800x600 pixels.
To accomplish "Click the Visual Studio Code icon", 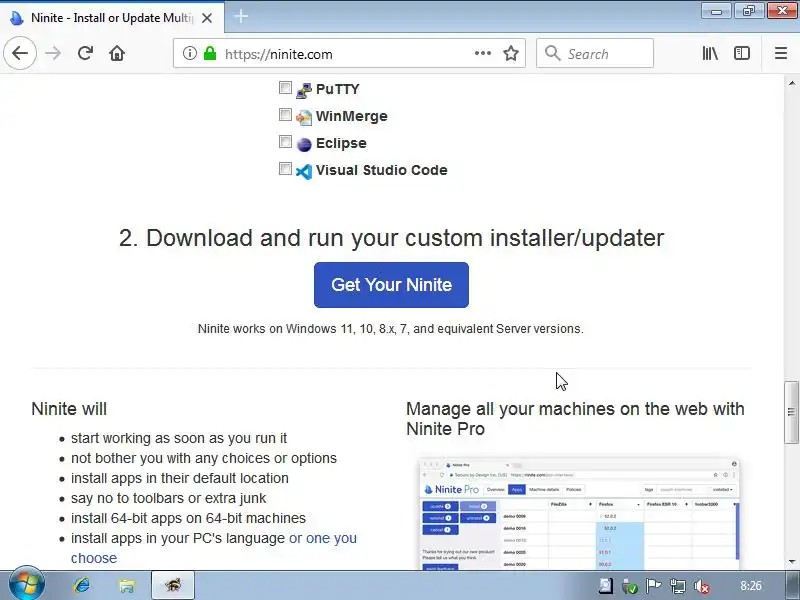I will click(x=304, y=171).
